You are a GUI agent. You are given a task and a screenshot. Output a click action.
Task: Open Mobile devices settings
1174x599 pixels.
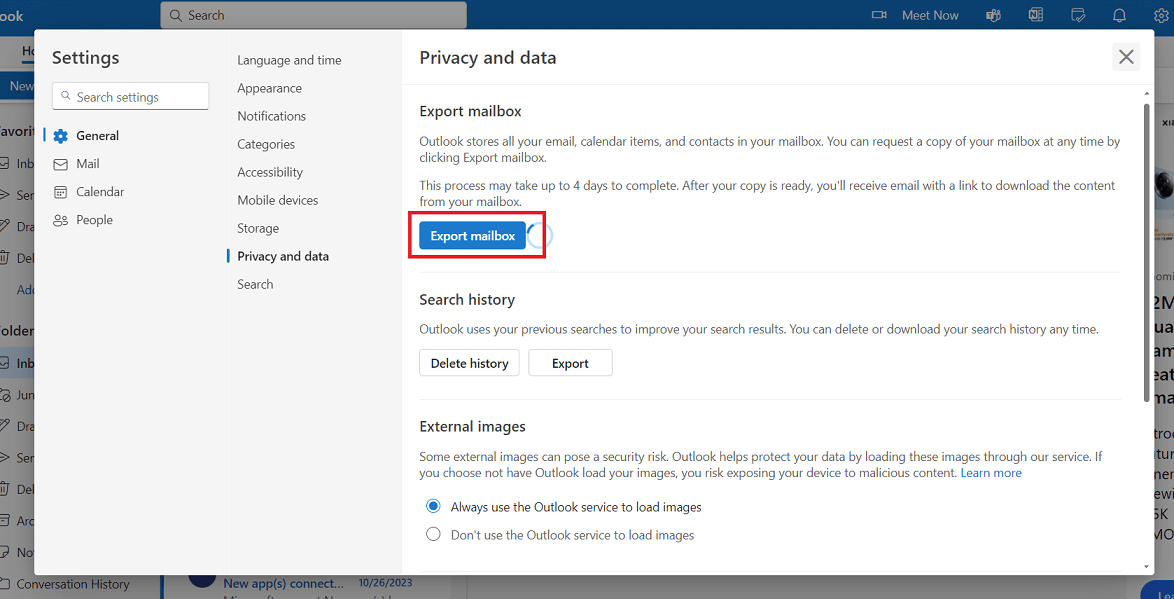[278, 201]
